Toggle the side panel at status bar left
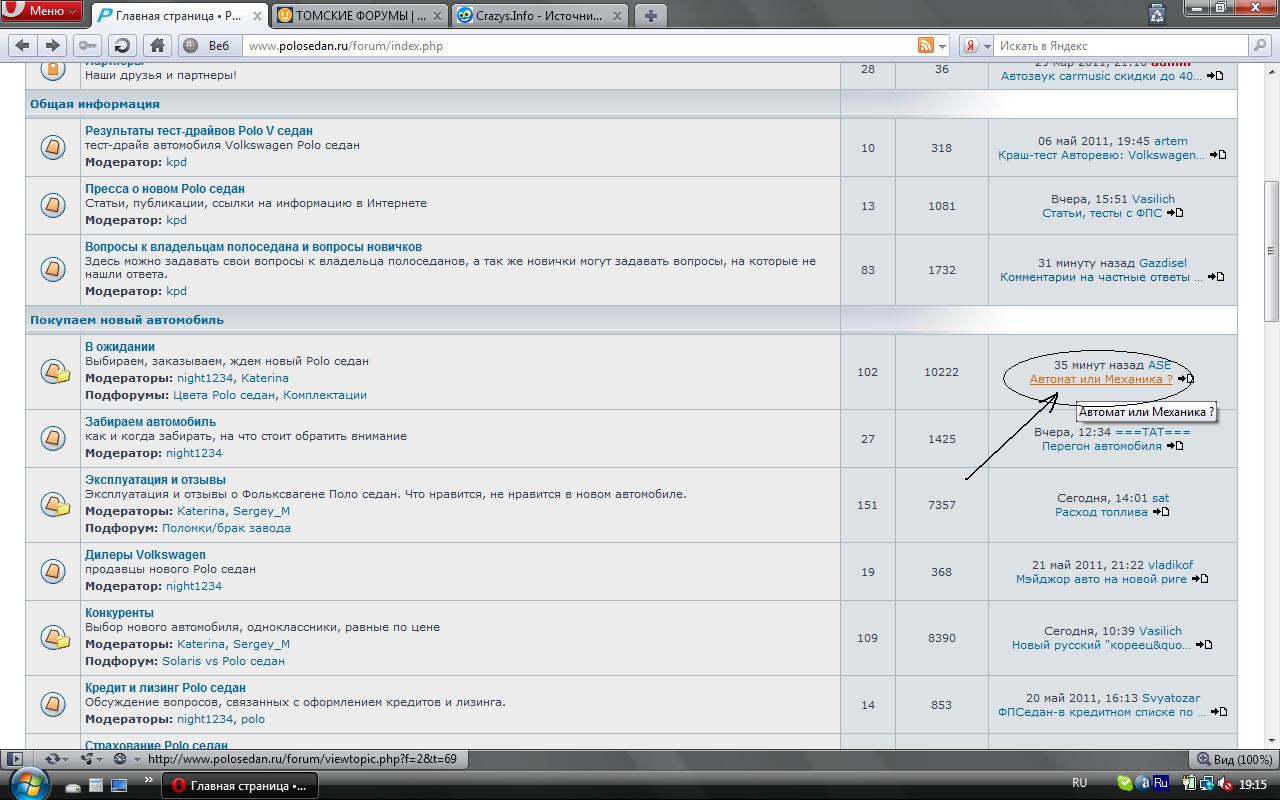1280x800 pixels. point(14,759)
